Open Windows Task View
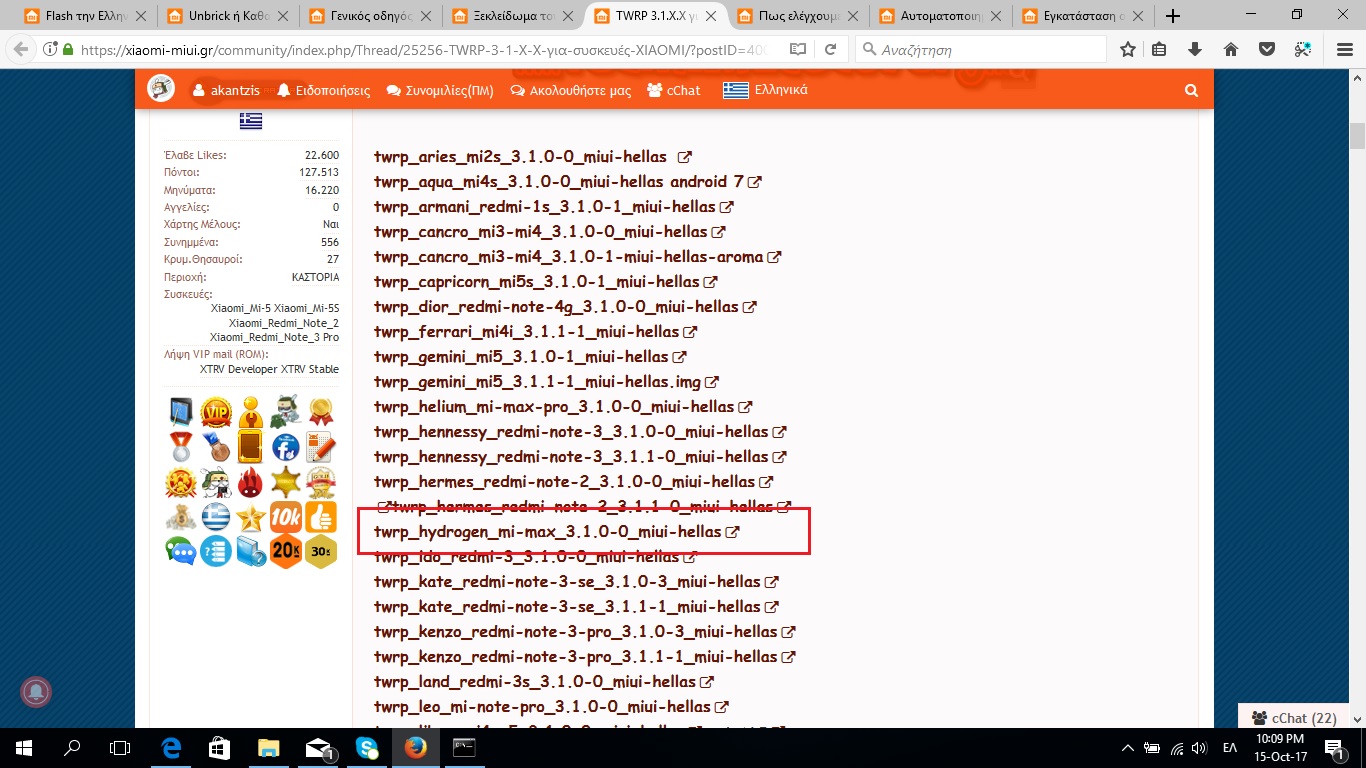Viewport: 1366px width, 768px height. (120, 747)
